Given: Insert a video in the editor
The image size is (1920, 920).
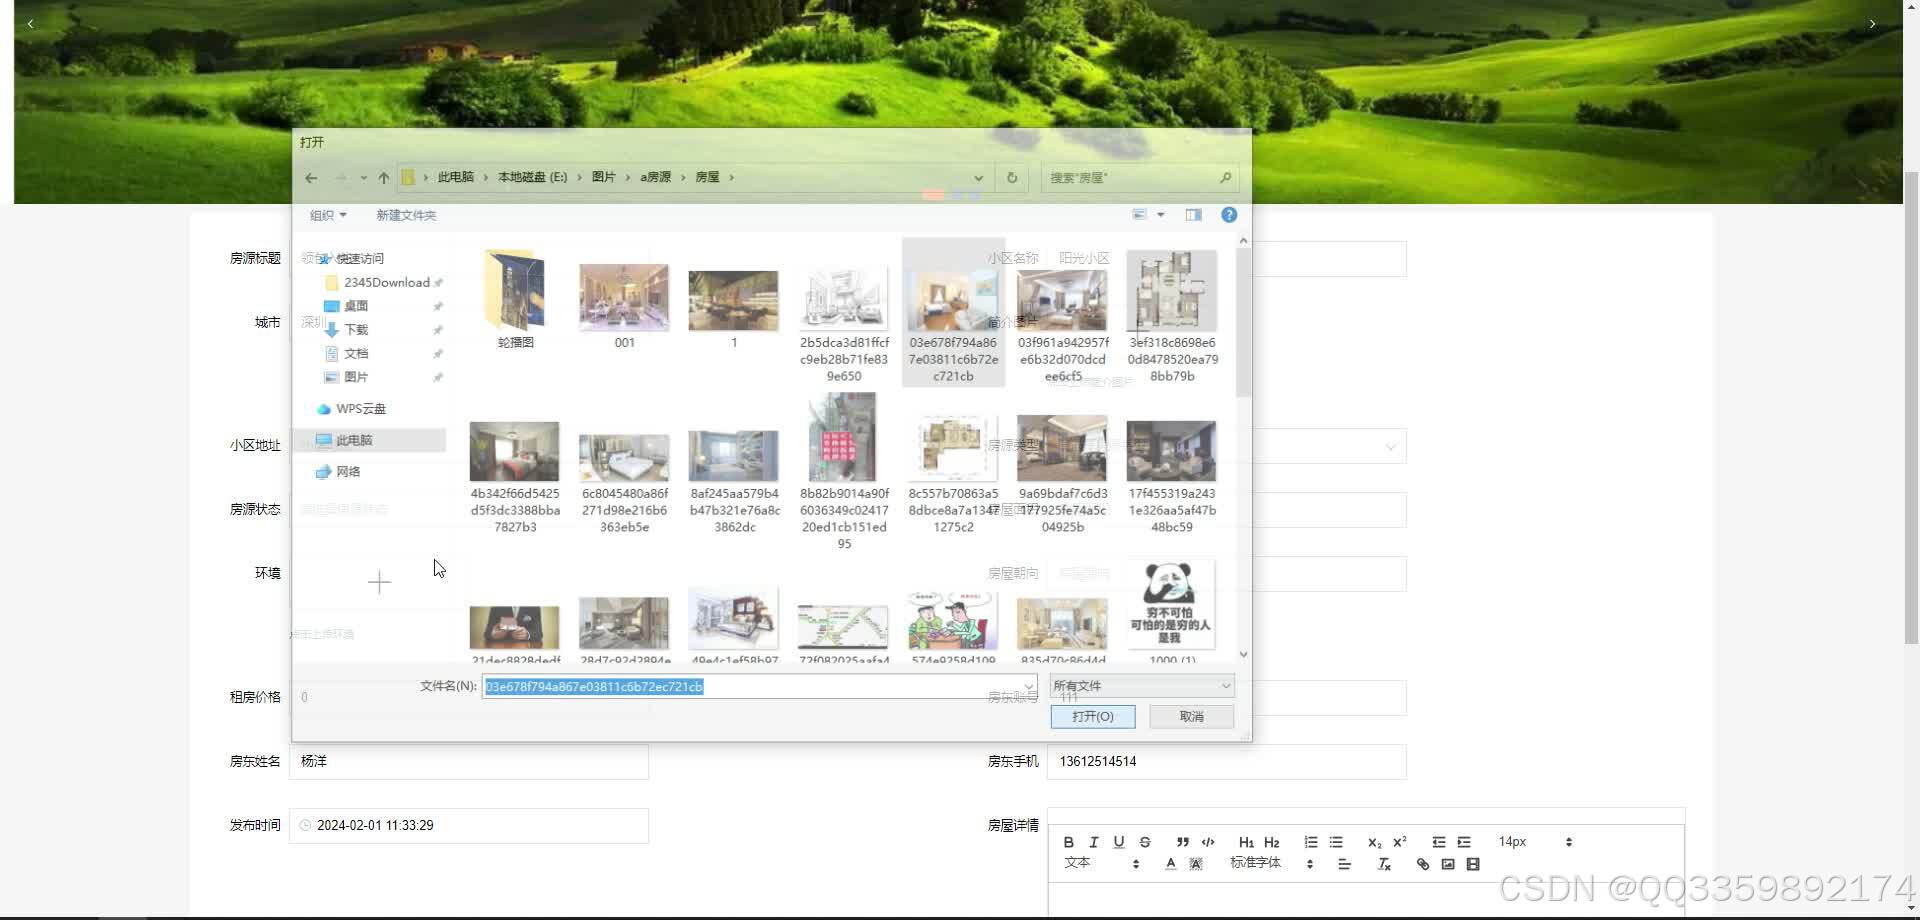Looking at the screenshot, I should point(1473,864).
